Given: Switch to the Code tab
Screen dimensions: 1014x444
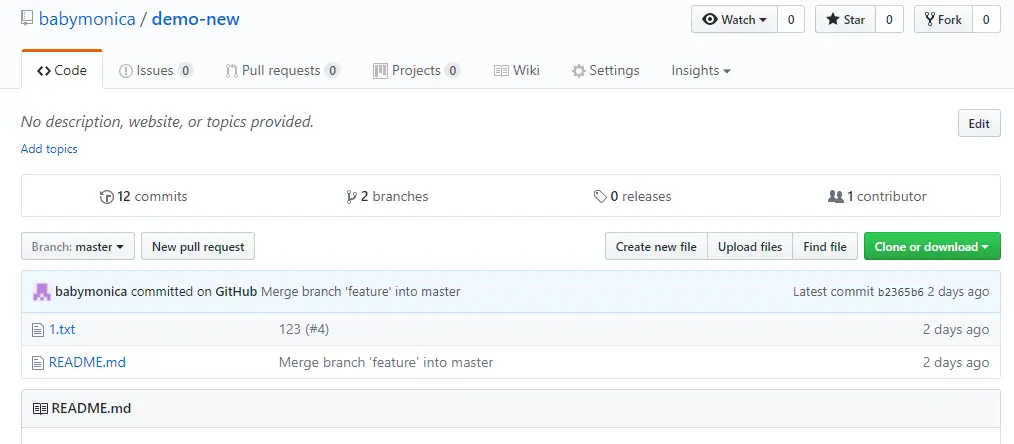Looking at the screenshot, I should pyautogui.click(x=62, y=70).
